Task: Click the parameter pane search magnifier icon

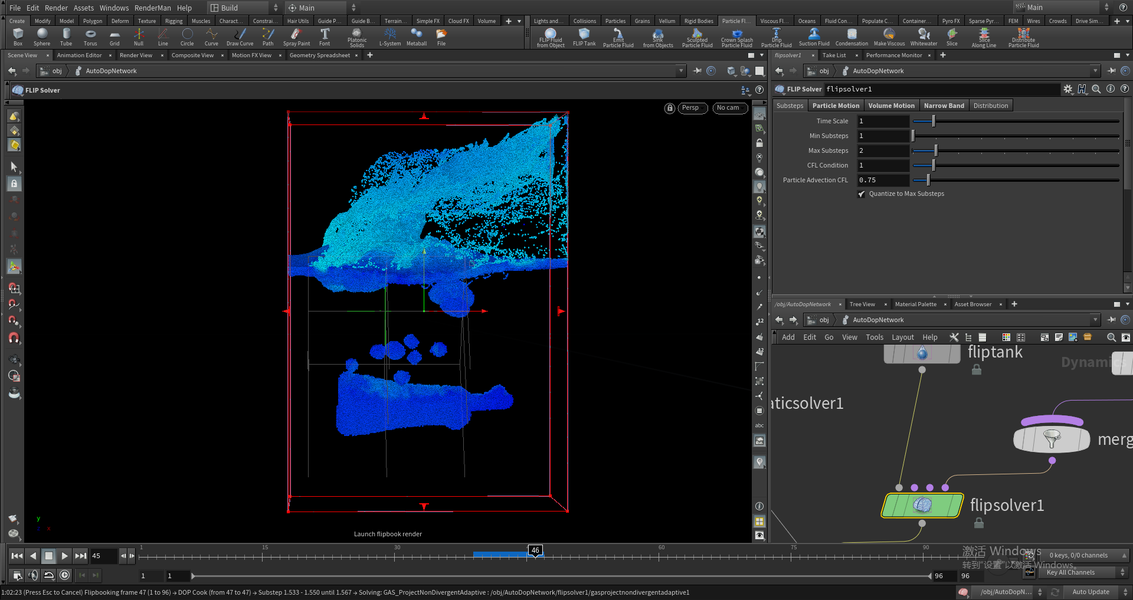Action: point(1096,89)
